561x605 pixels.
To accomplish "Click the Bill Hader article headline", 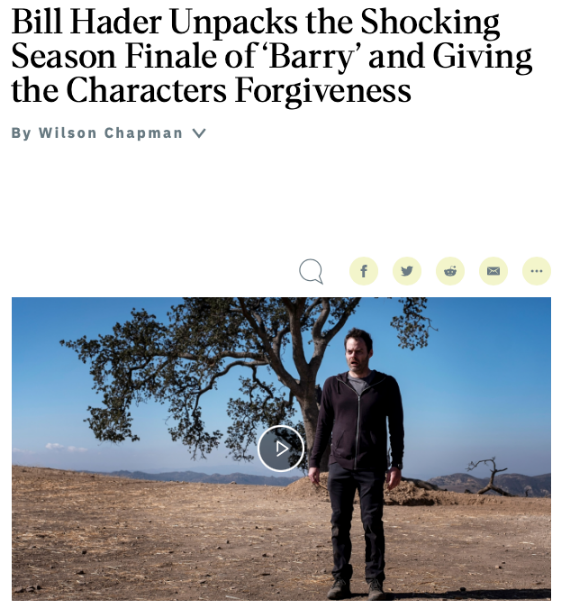I will point(272,56).
